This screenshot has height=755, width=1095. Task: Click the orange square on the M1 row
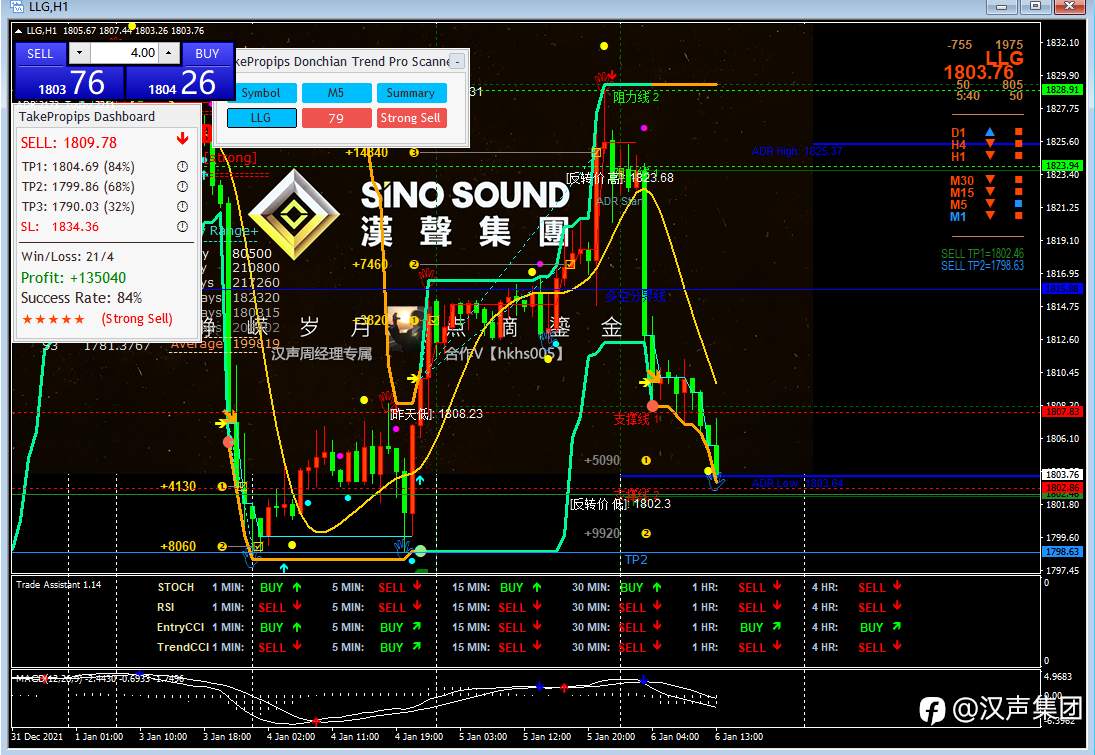[x=1018, y=216]
